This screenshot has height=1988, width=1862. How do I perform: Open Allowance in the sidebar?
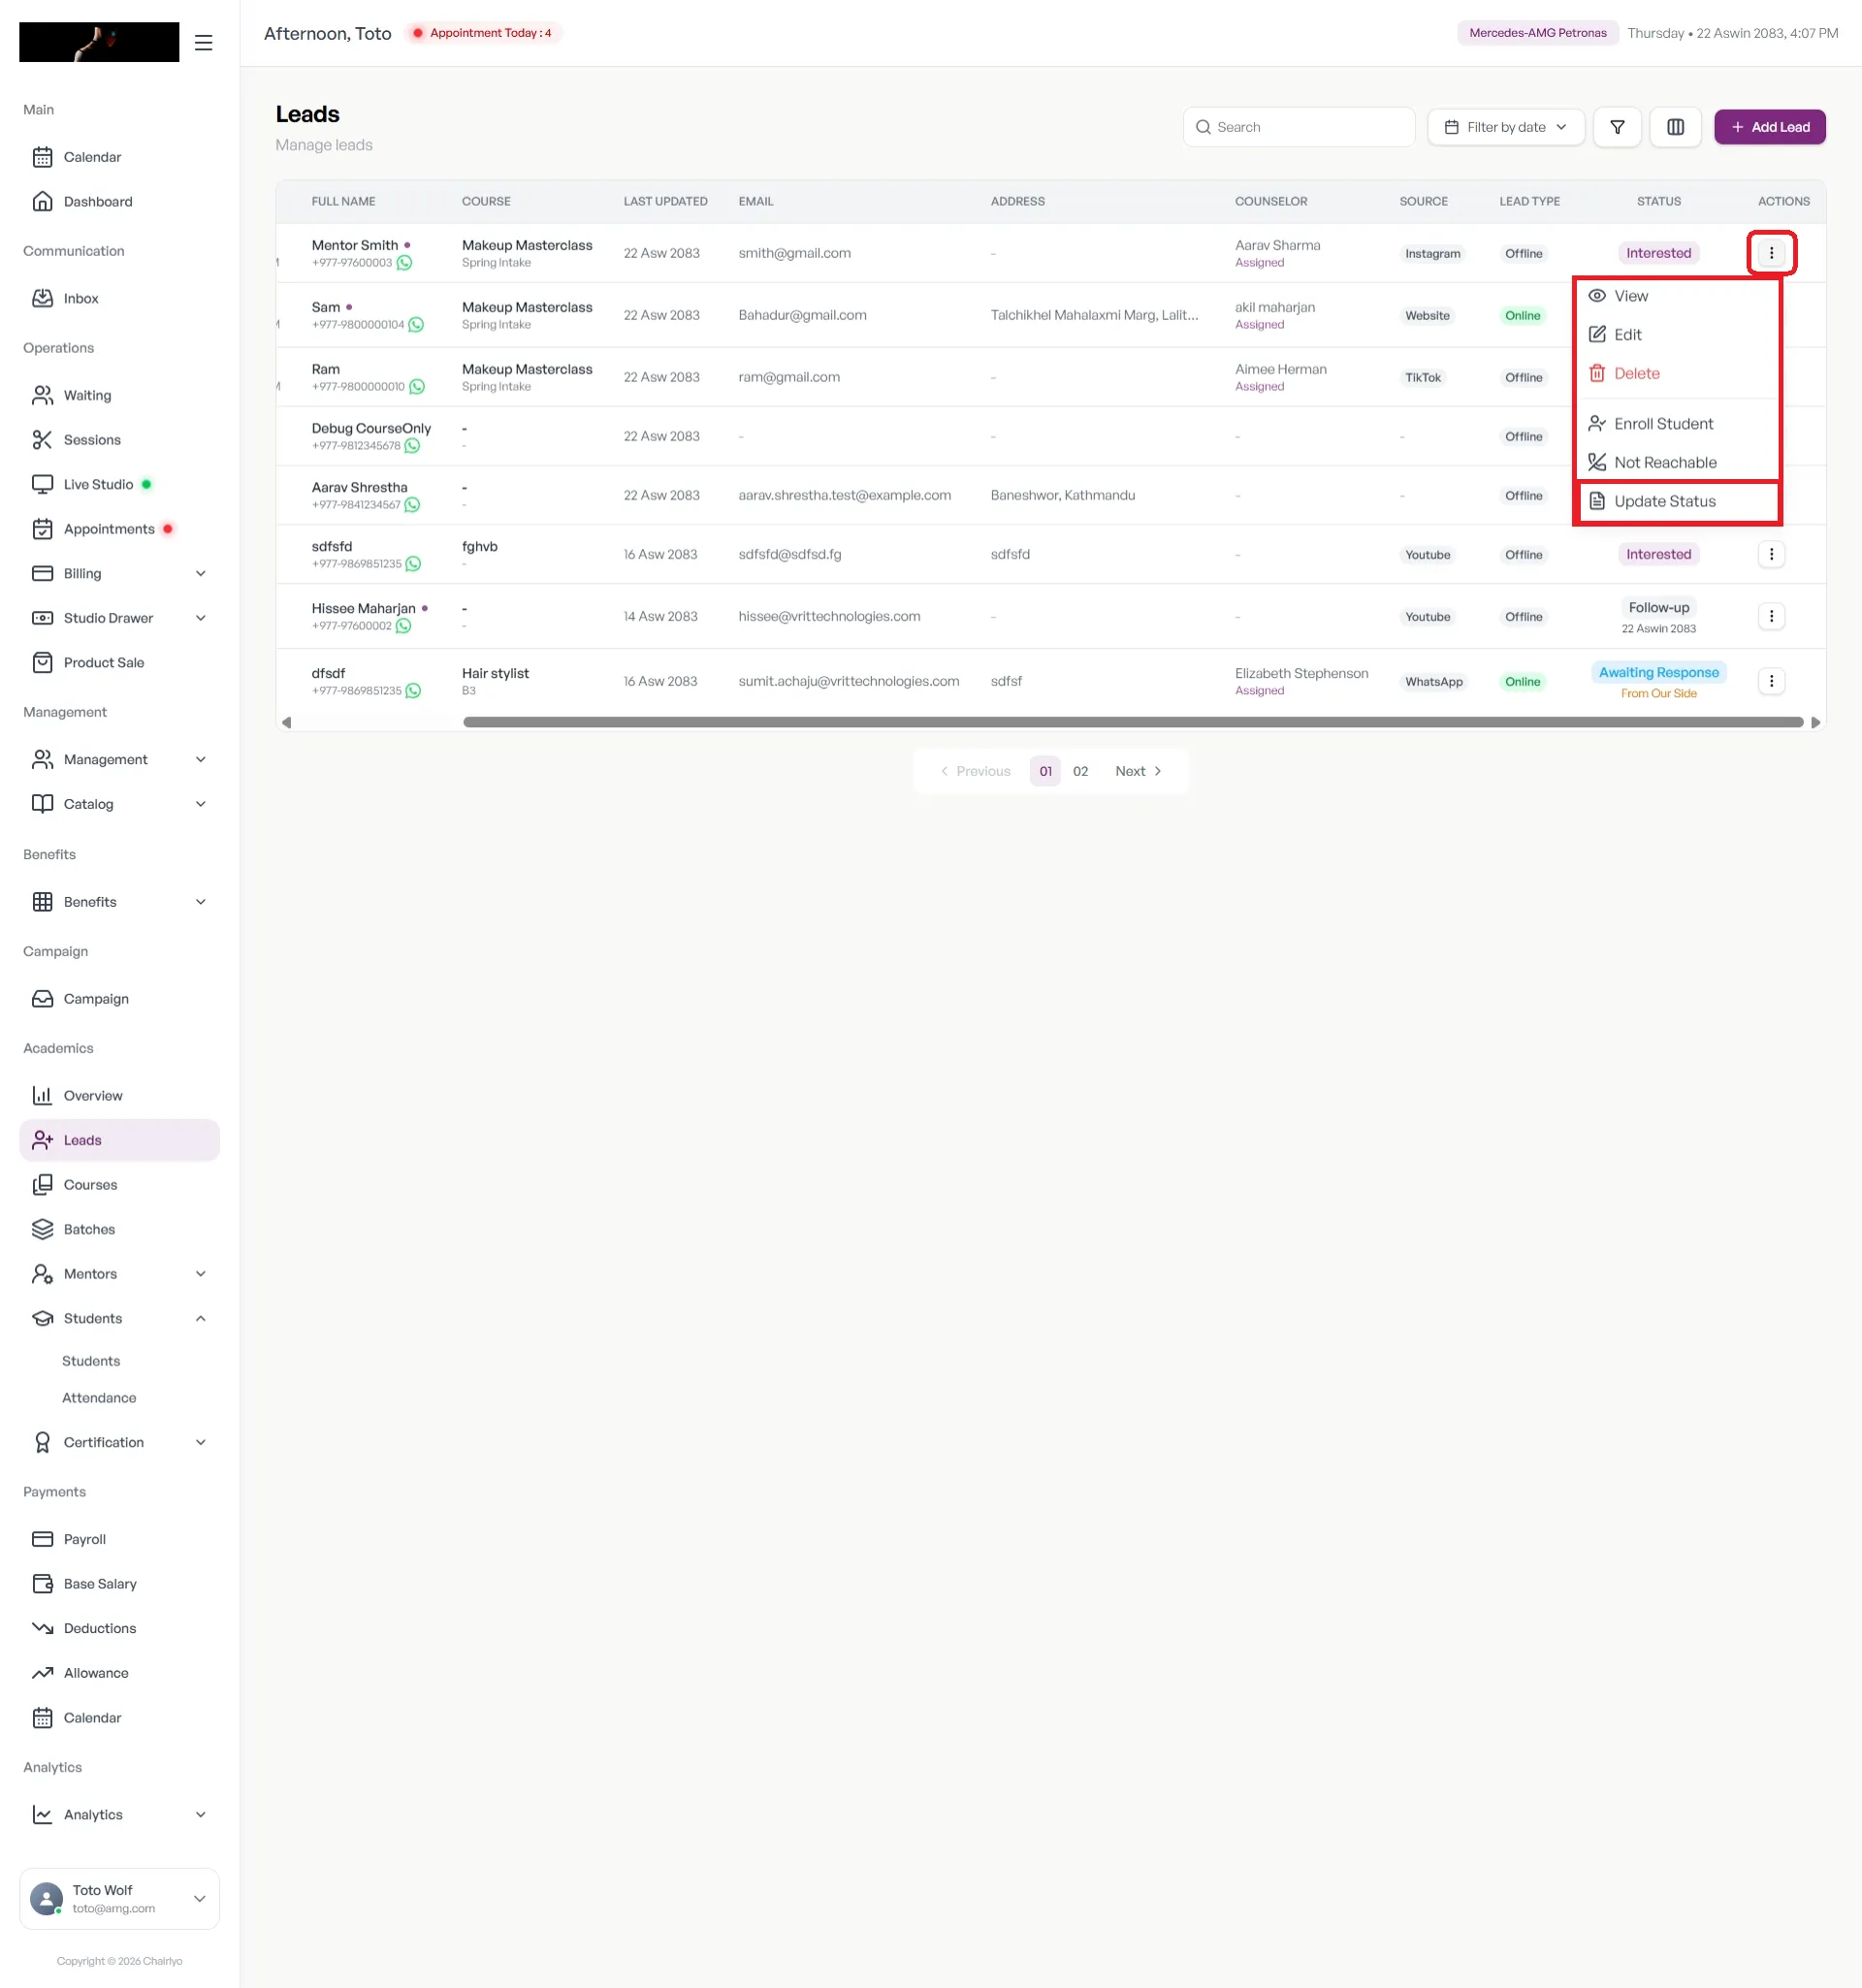point(119,1673)
